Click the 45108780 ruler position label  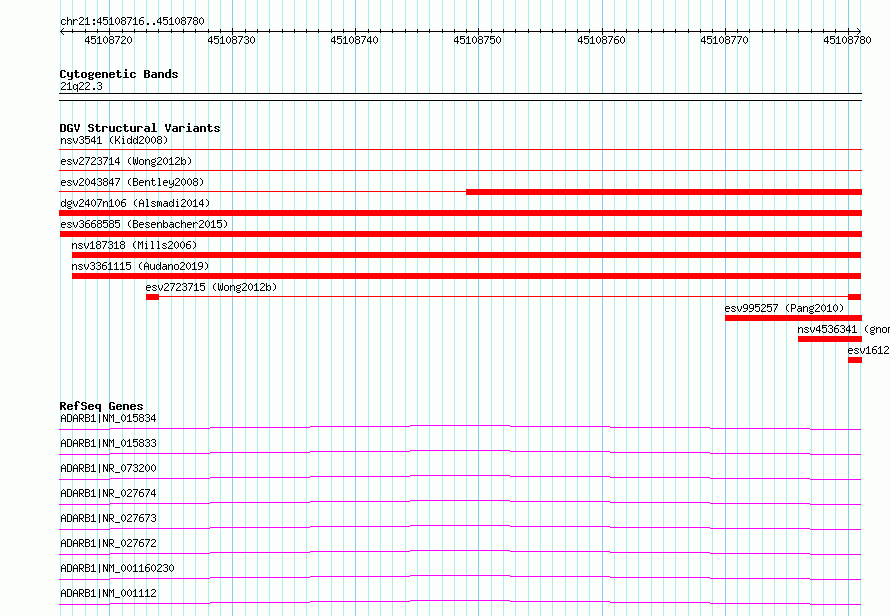[847, 40]
